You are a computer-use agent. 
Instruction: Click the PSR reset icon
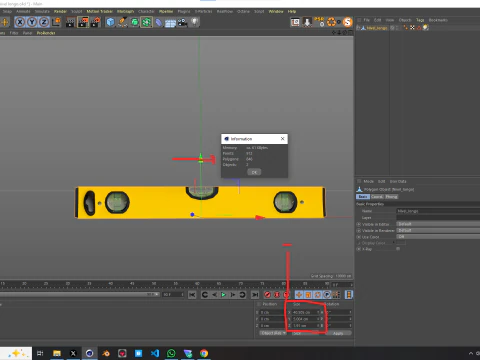[319, 22]
